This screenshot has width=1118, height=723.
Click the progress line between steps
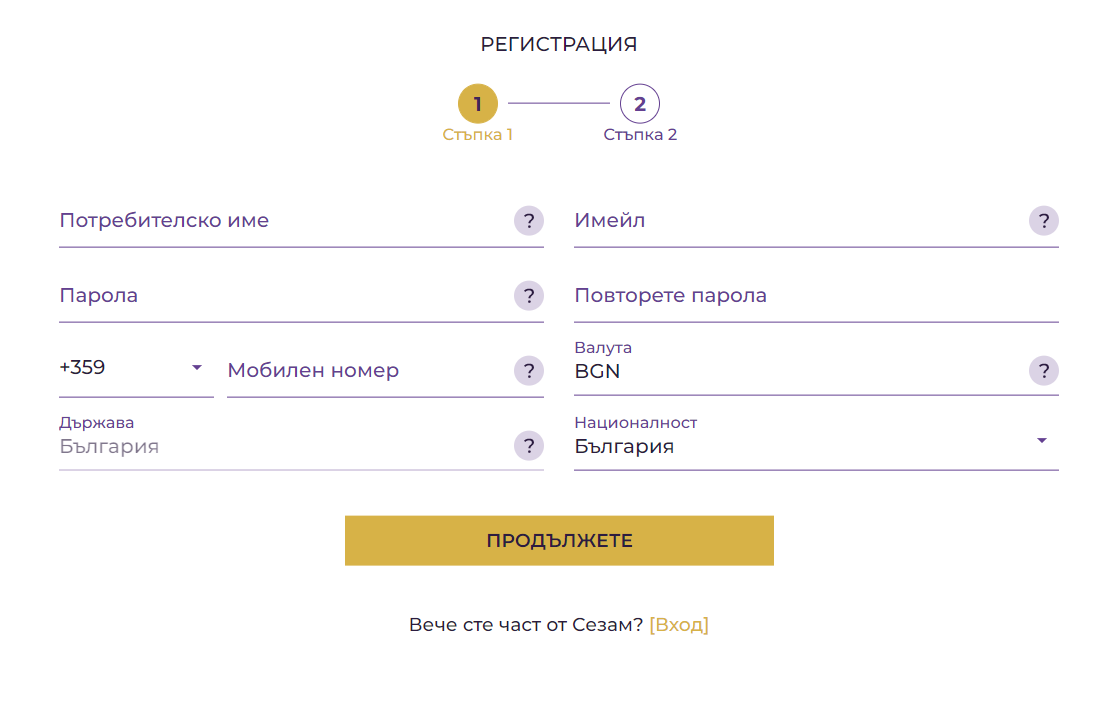click(x=559, y=103)
